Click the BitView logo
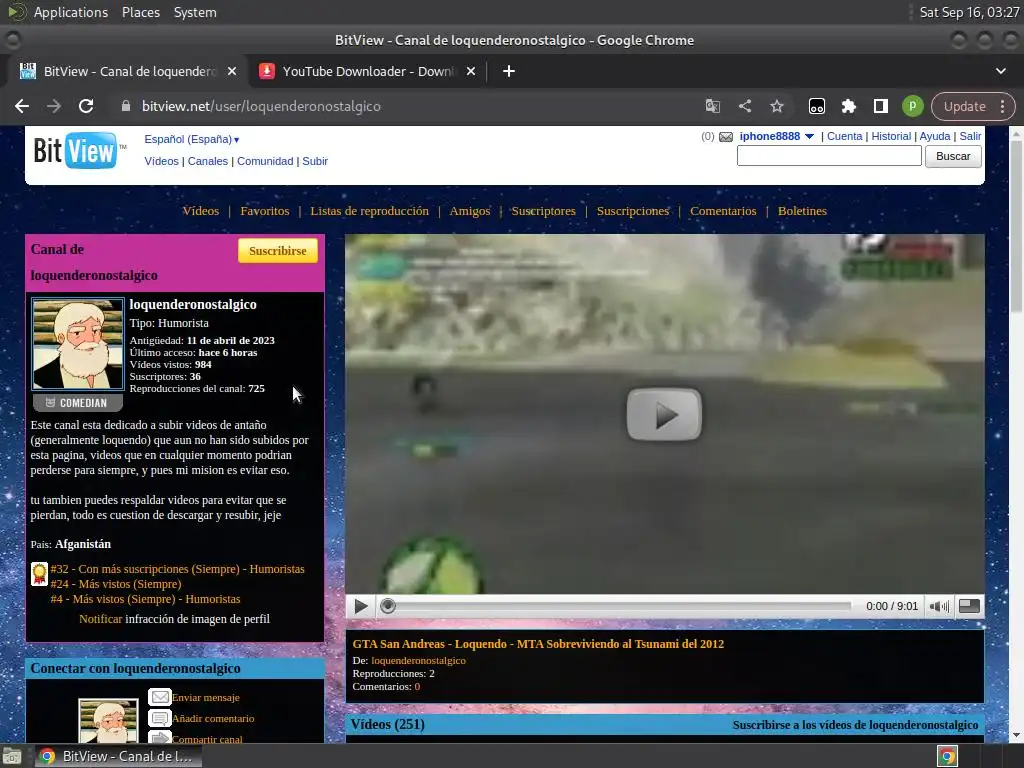This screenshot has width=1024, height=768. click(x=76, y=152)
